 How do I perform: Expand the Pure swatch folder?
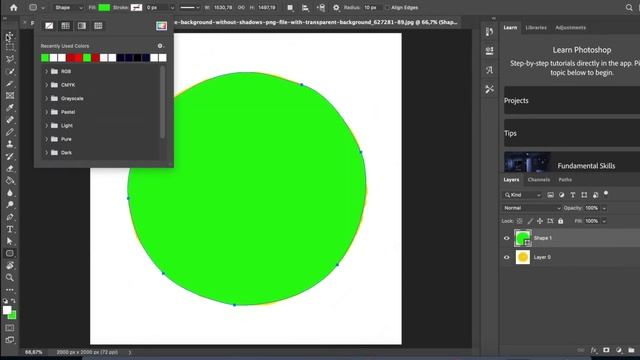coord(46,139)
